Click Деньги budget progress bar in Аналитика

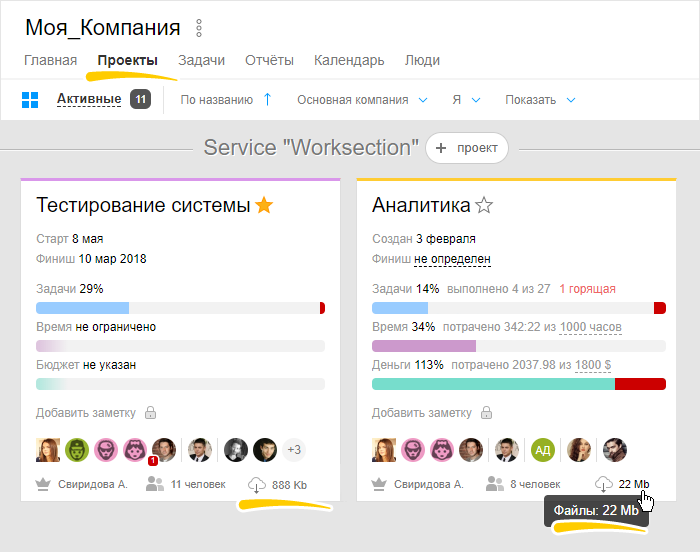click(x=518, y=384)
